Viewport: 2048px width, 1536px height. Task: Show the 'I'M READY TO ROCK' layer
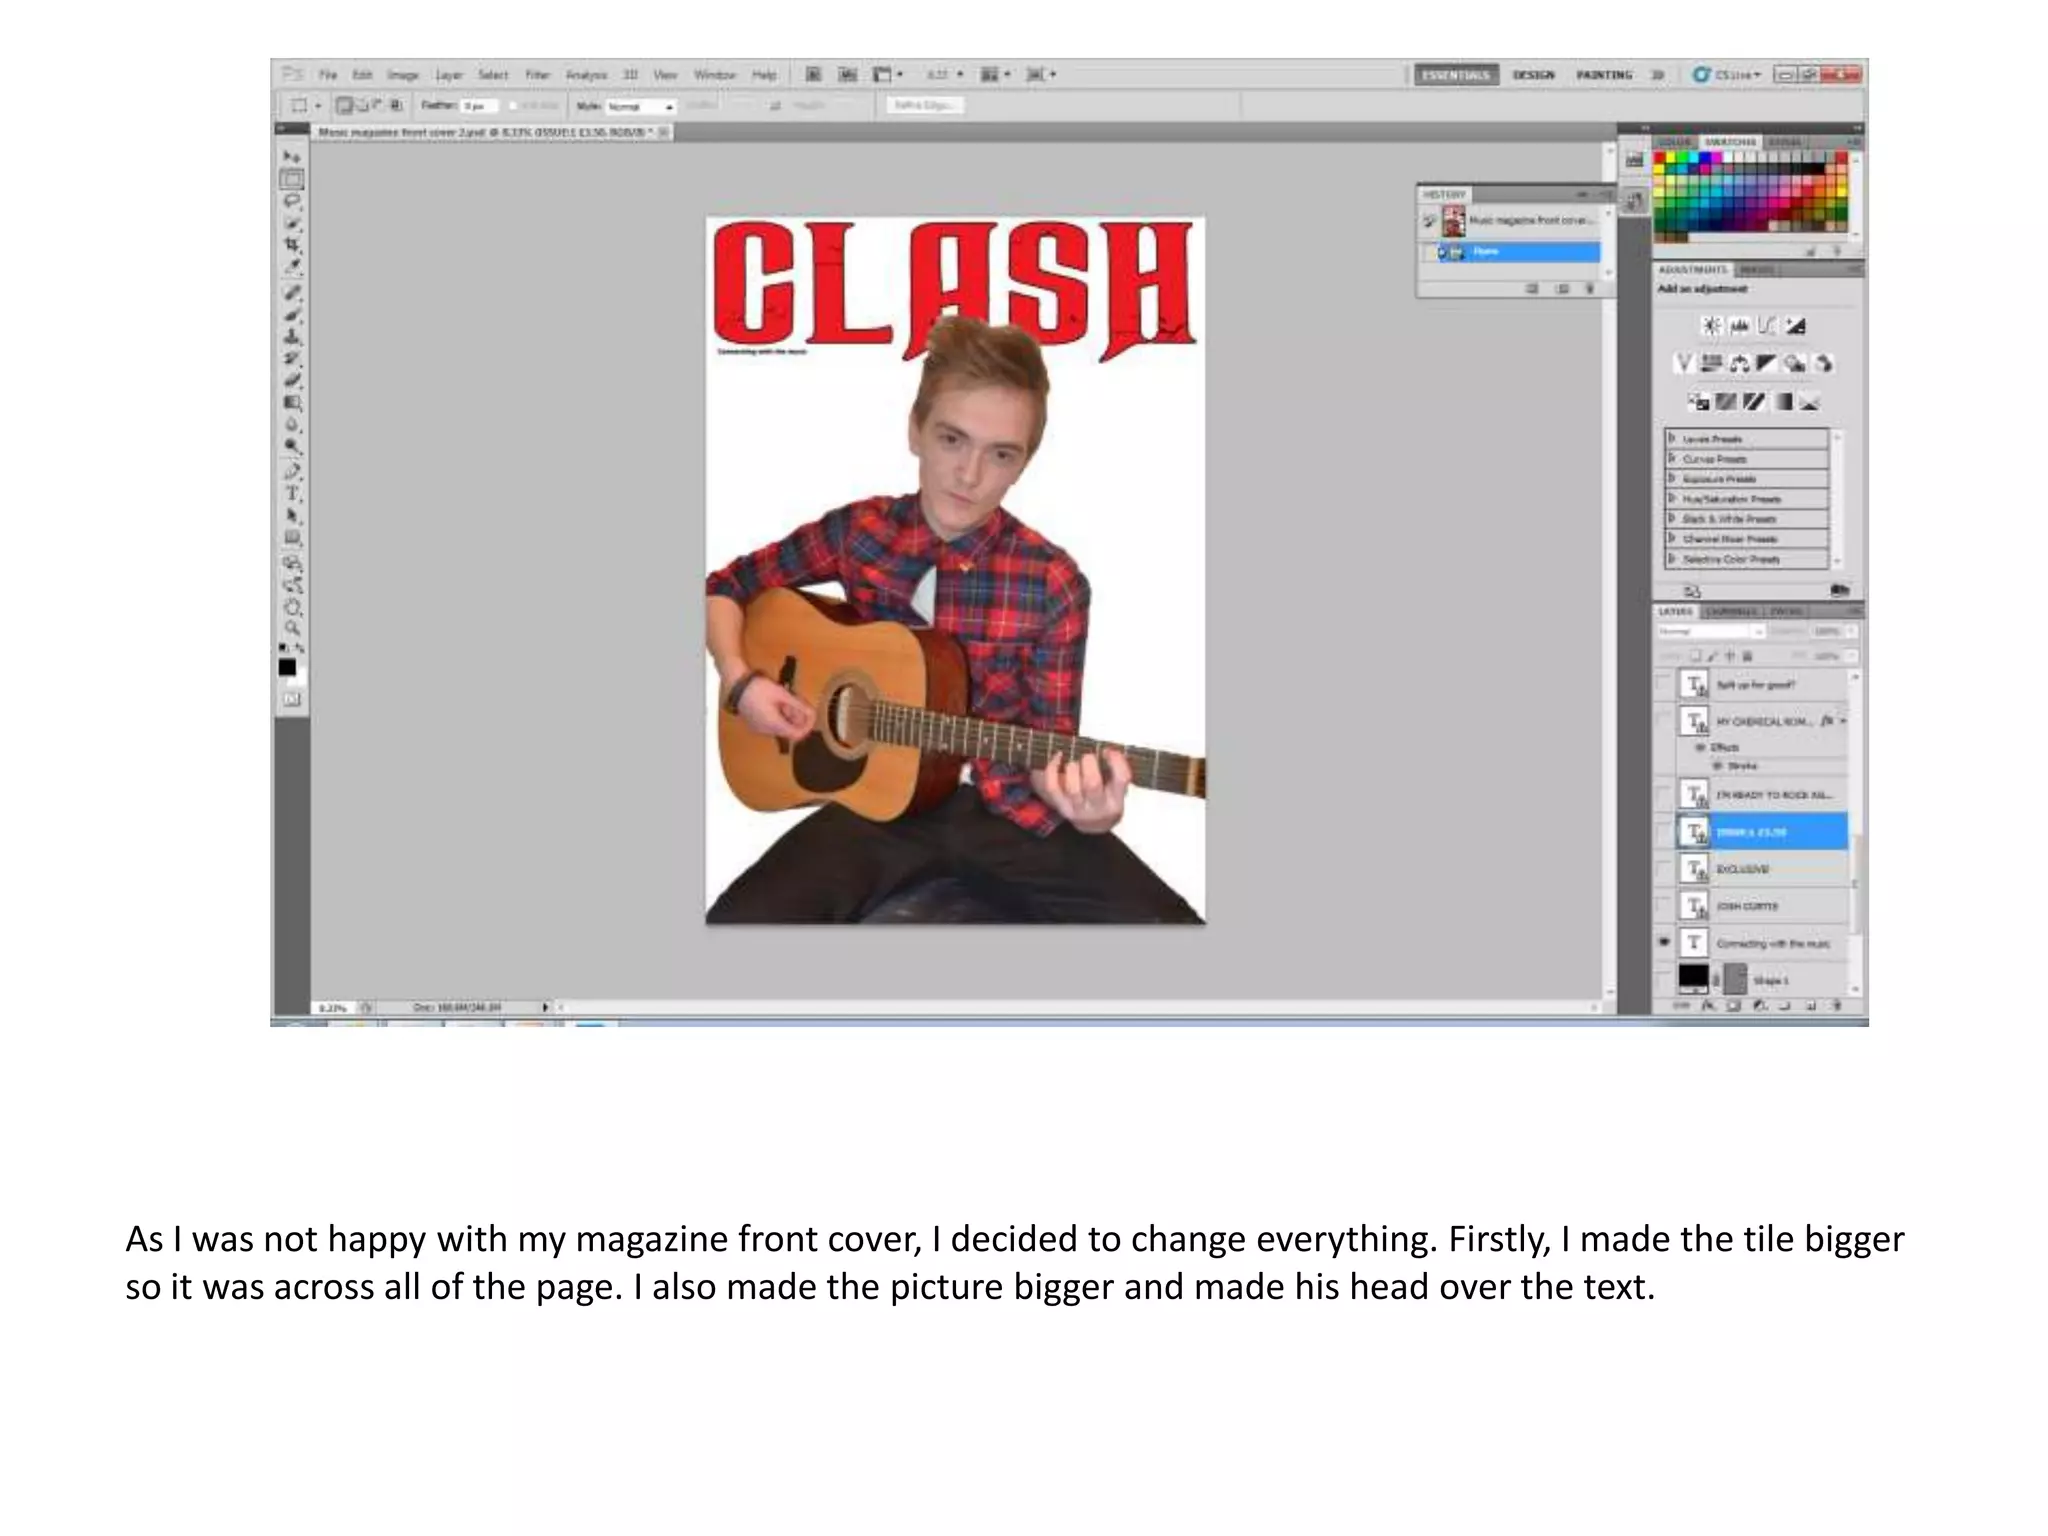1664,795
